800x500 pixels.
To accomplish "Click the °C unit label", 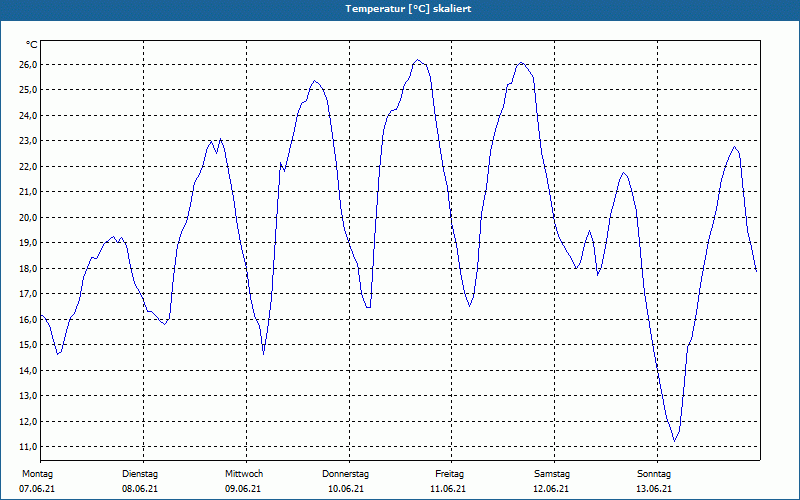I will tap(32, 45).
